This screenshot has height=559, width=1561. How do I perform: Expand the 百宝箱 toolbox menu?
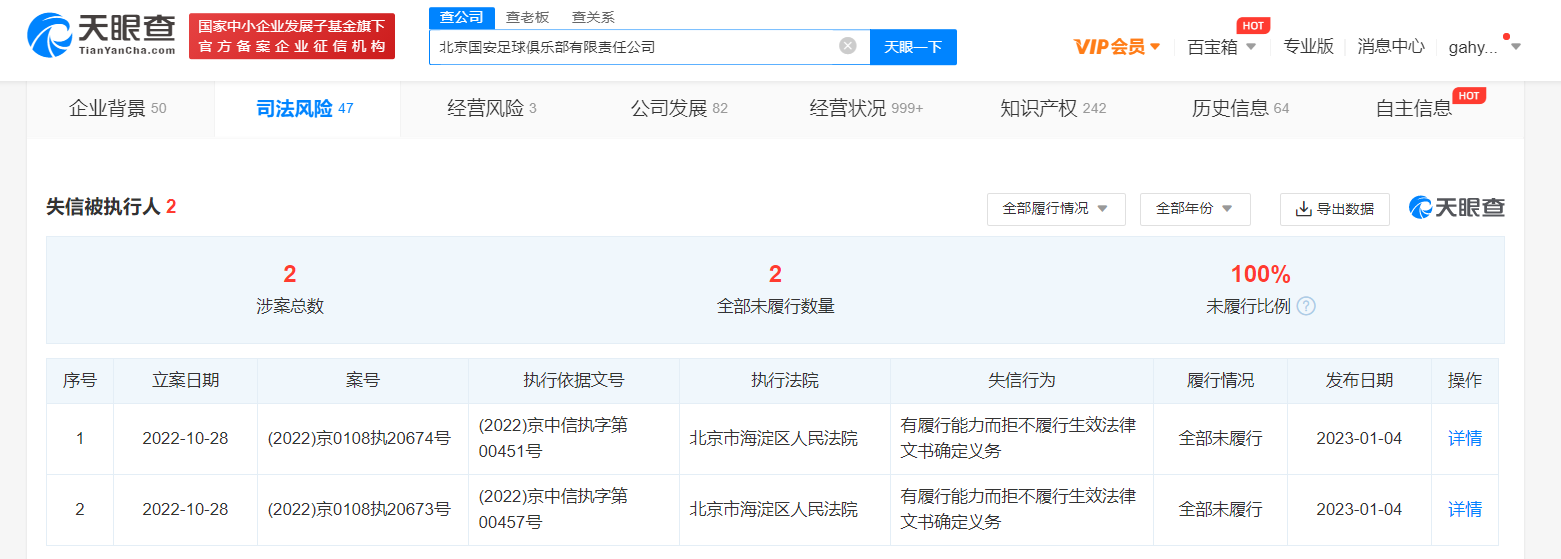coord(1221,46)
